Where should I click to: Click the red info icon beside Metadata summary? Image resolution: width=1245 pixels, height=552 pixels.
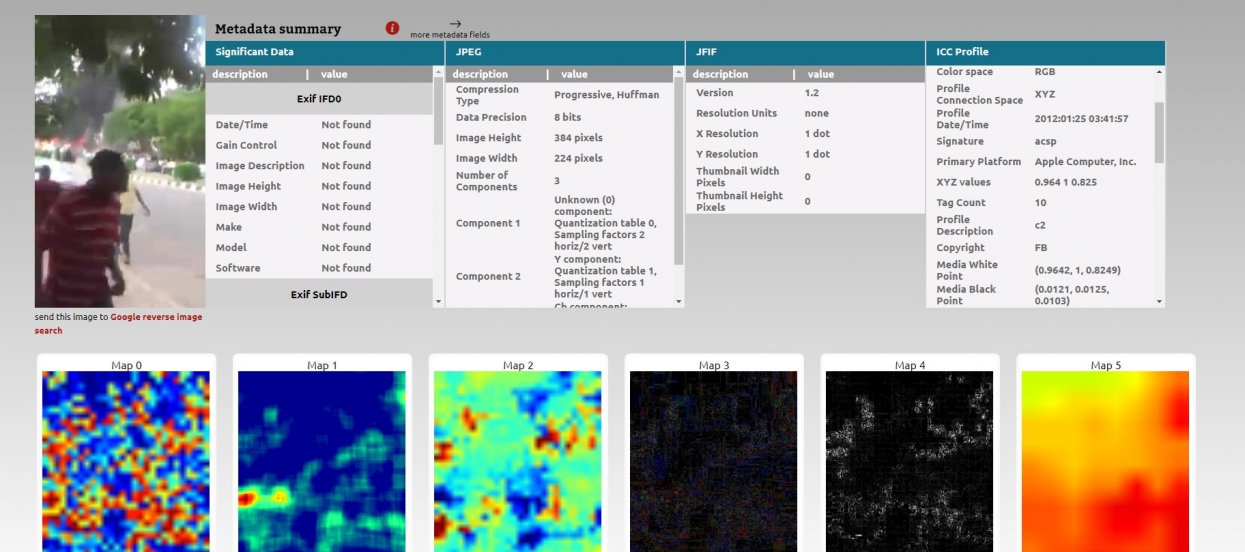coord(392,28)
